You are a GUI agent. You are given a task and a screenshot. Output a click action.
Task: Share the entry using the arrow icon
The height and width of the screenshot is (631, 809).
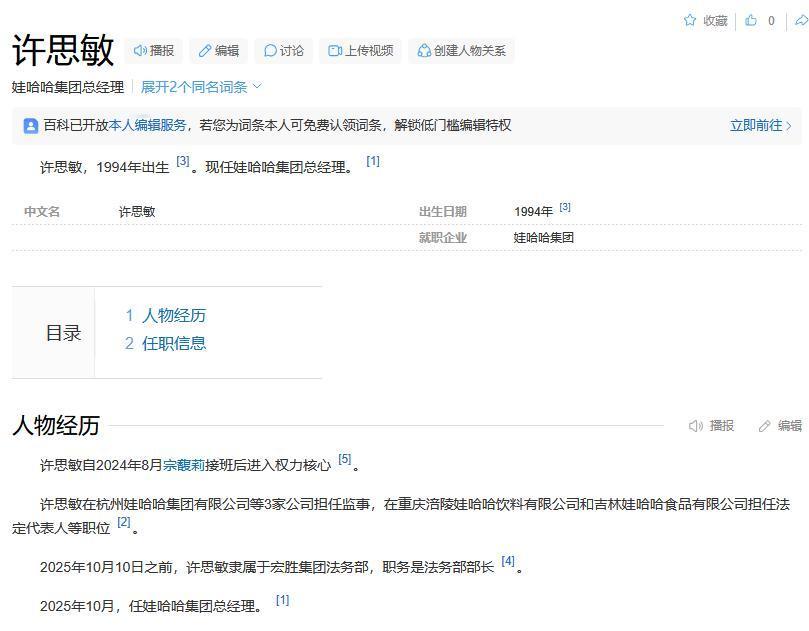[x=801, y=21]
